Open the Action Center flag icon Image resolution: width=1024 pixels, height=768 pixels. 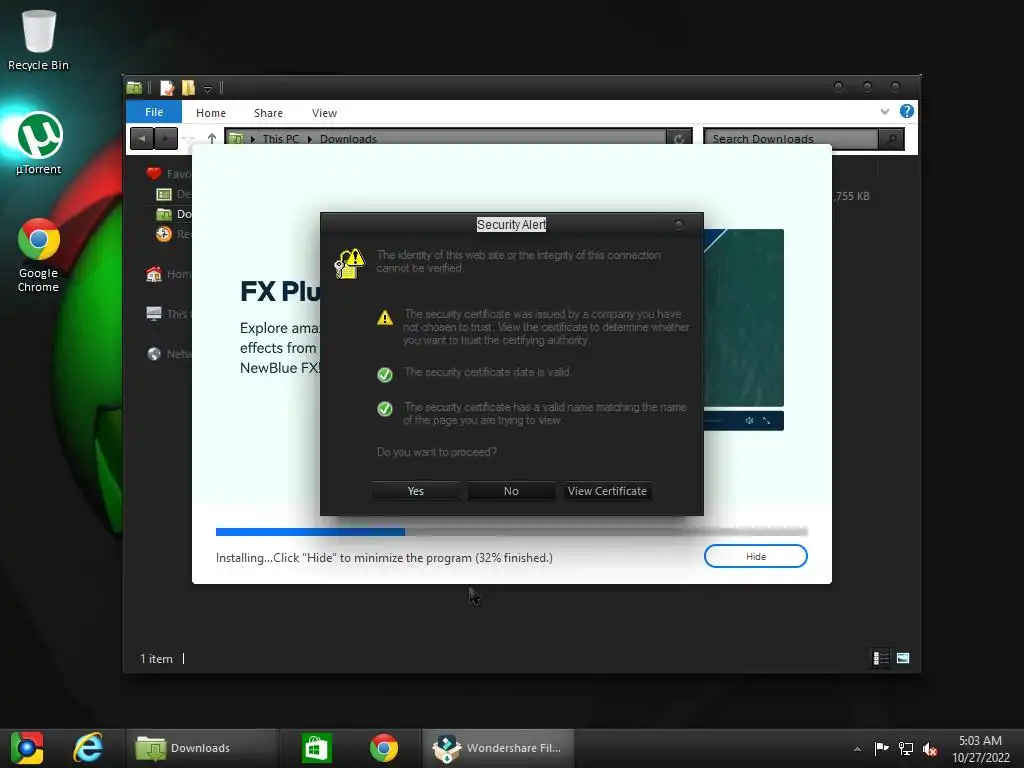[882, 748]
